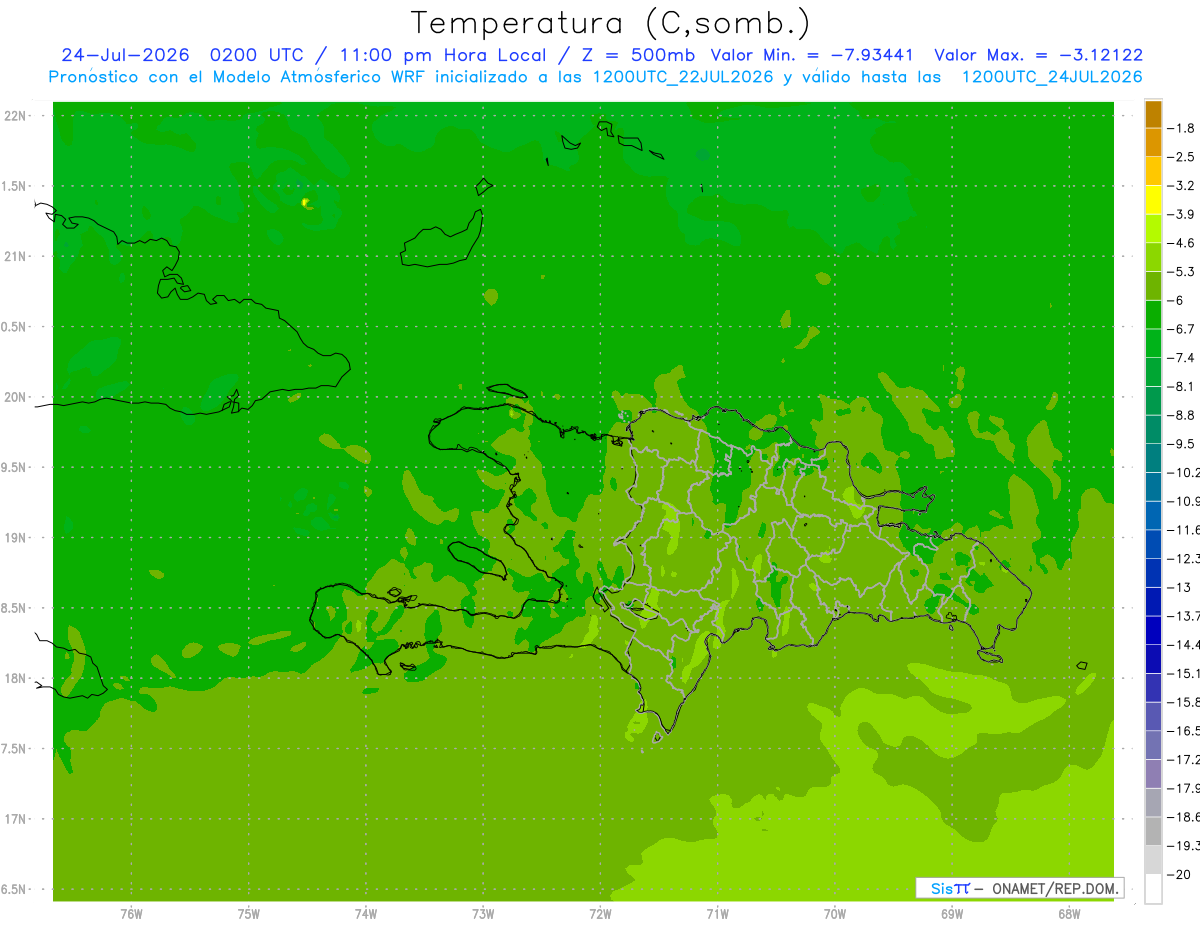This screenshot has height=927, width=1200.
Task: Click the "17N" latitude label
Action: [15, 819]
